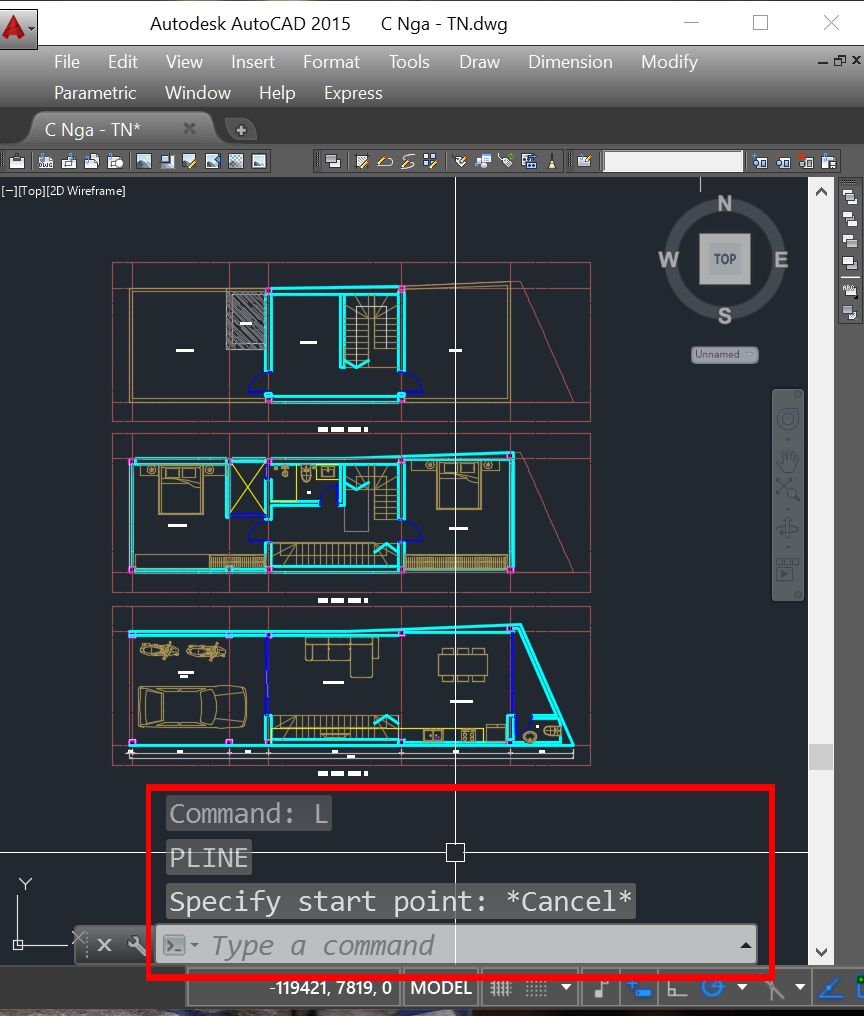Click the vertical scrollbar down arrow

coord(821,951)
